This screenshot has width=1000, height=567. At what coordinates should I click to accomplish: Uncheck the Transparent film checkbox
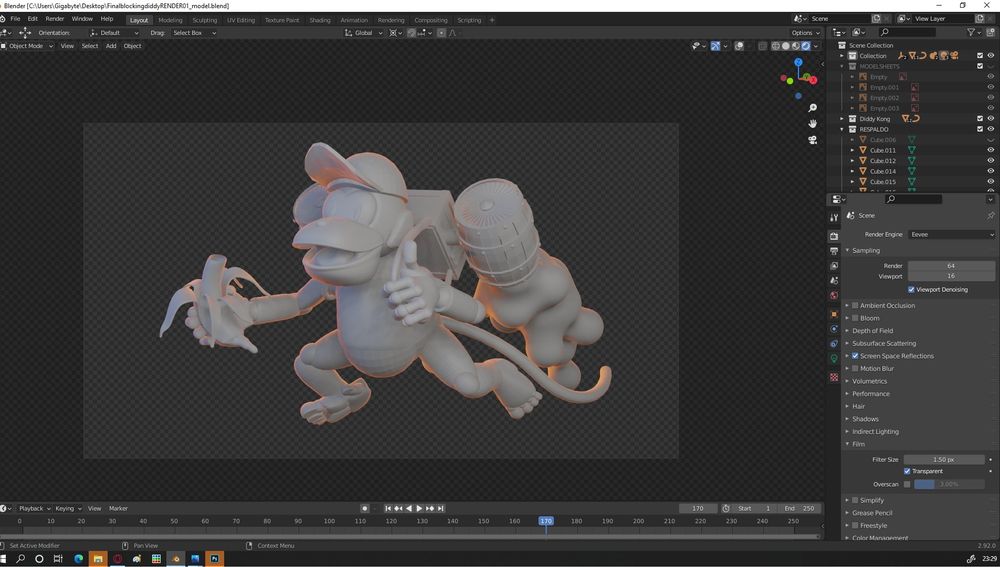coord(907,471)
